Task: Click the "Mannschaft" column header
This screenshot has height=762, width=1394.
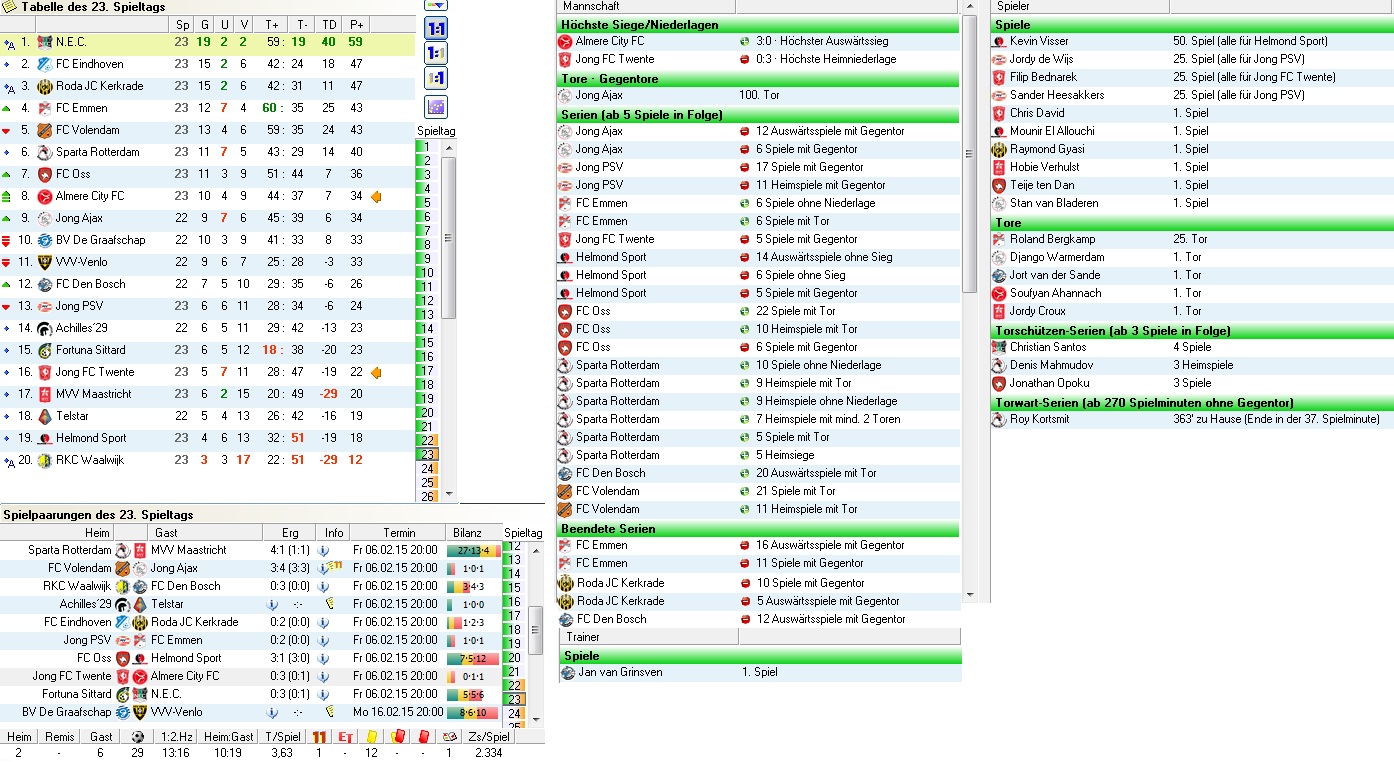Action: pyautogui.click(x=646, y=6)
